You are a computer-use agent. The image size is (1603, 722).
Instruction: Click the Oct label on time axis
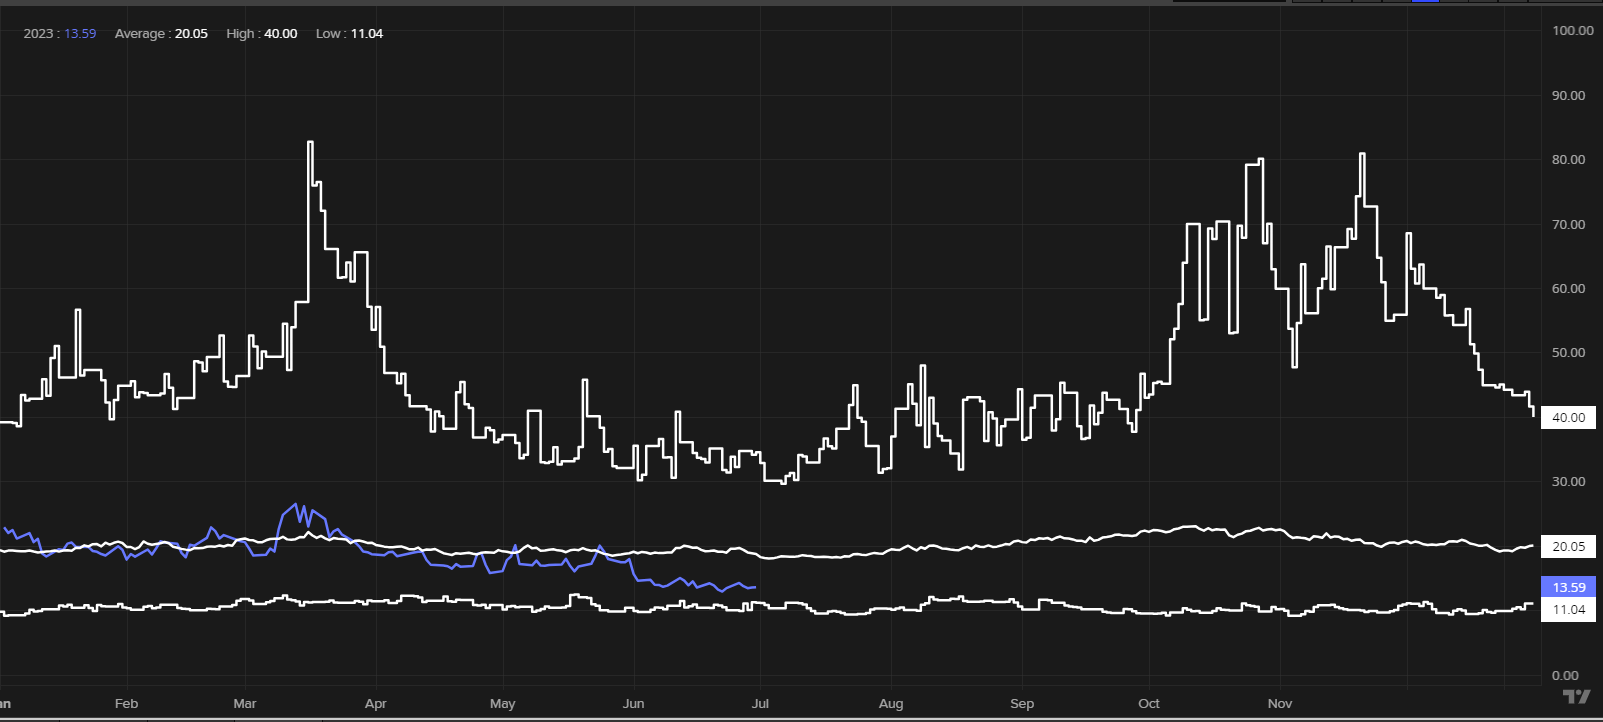point(1149,704)
